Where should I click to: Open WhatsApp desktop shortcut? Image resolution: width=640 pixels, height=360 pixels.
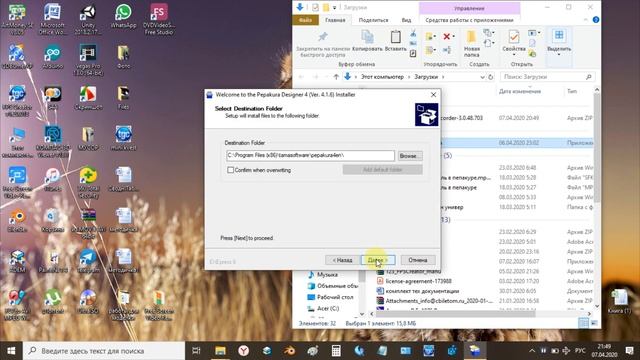pyautogui.click(x=123, y=16)
